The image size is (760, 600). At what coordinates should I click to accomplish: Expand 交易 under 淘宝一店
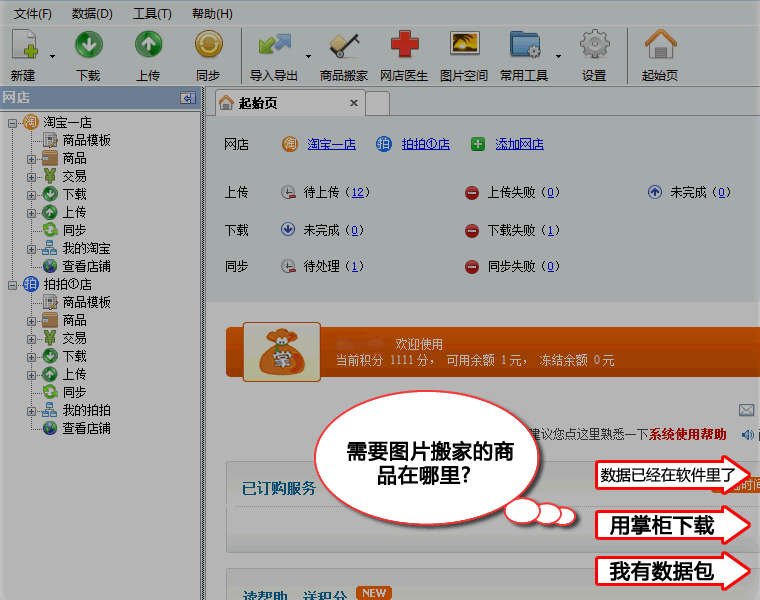(32, 177)
